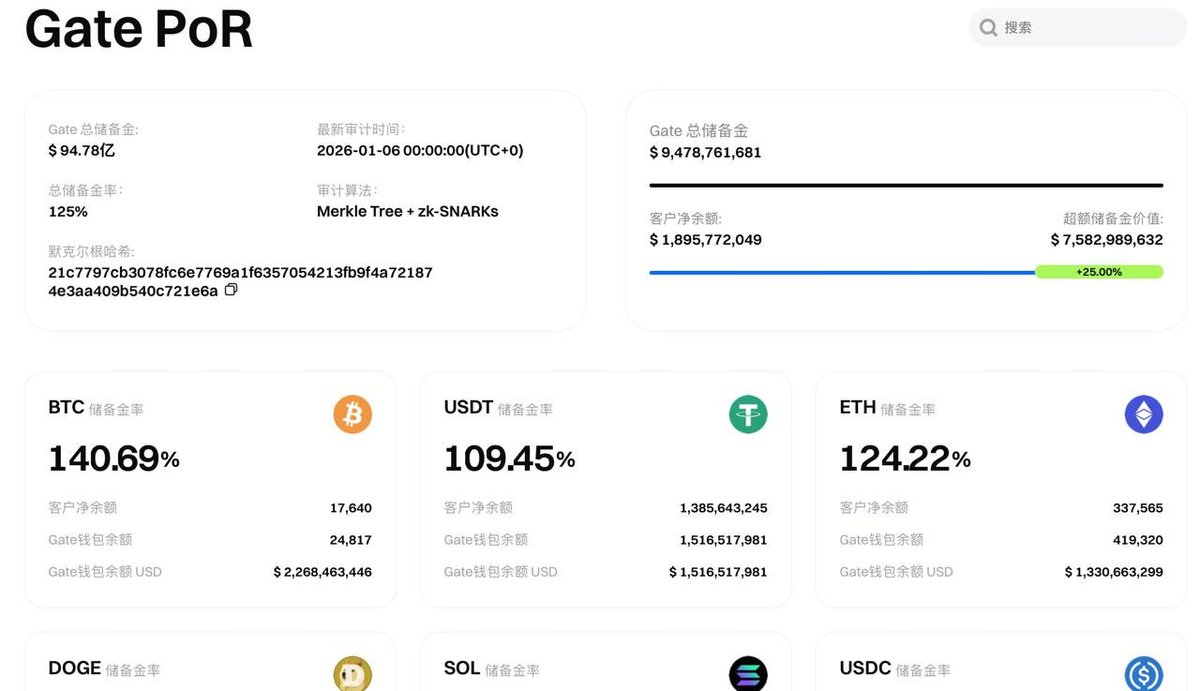This screenshot has width=1200, height=691.
Task: Open the USDC 储备金率 card heading
Action: click(895, 668)
